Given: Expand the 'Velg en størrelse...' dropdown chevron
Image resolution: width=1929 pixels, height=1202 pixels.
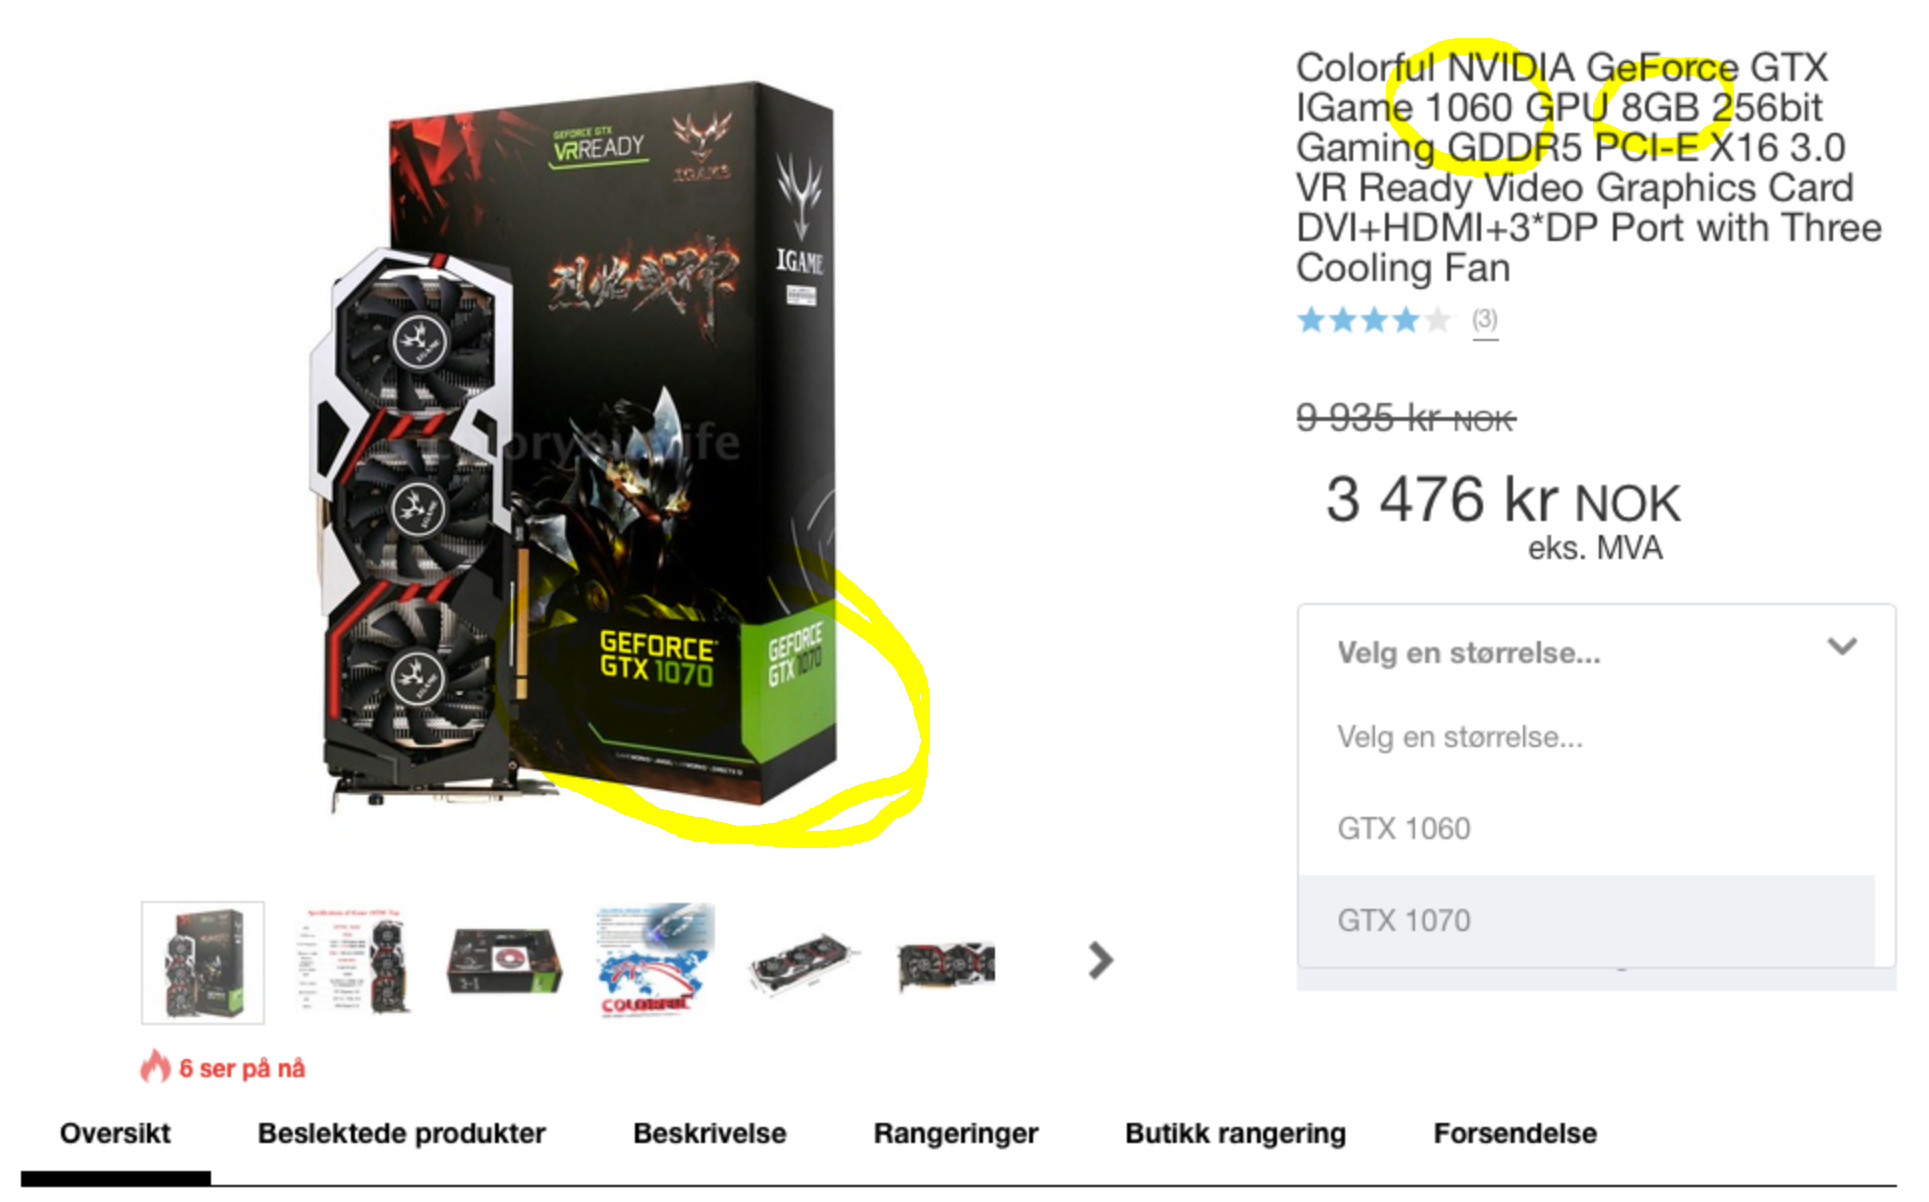Looking at the screenshot, I should click(1842, 648).
